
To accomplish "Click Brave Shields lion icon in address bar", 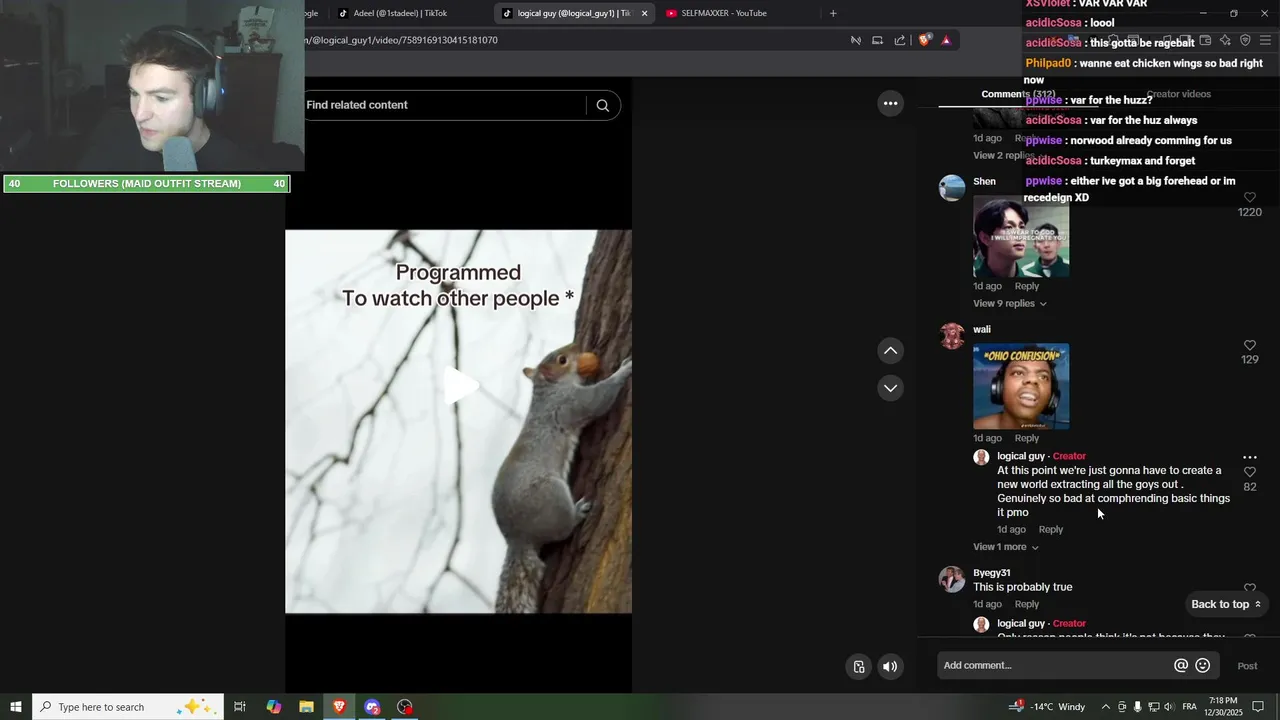I will pyautogui.click(x=924, y=40).
